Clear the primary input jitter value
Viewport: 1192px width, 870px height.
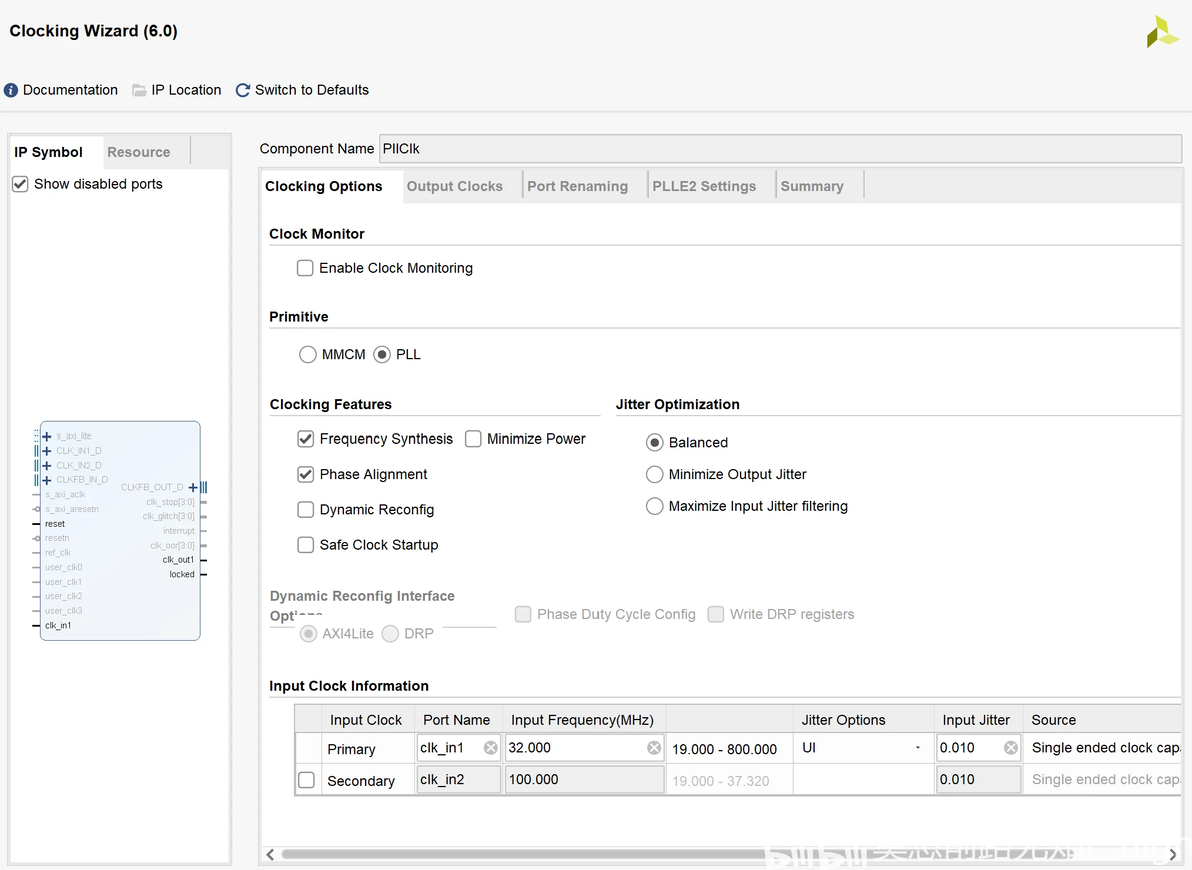click(1011, 748)
